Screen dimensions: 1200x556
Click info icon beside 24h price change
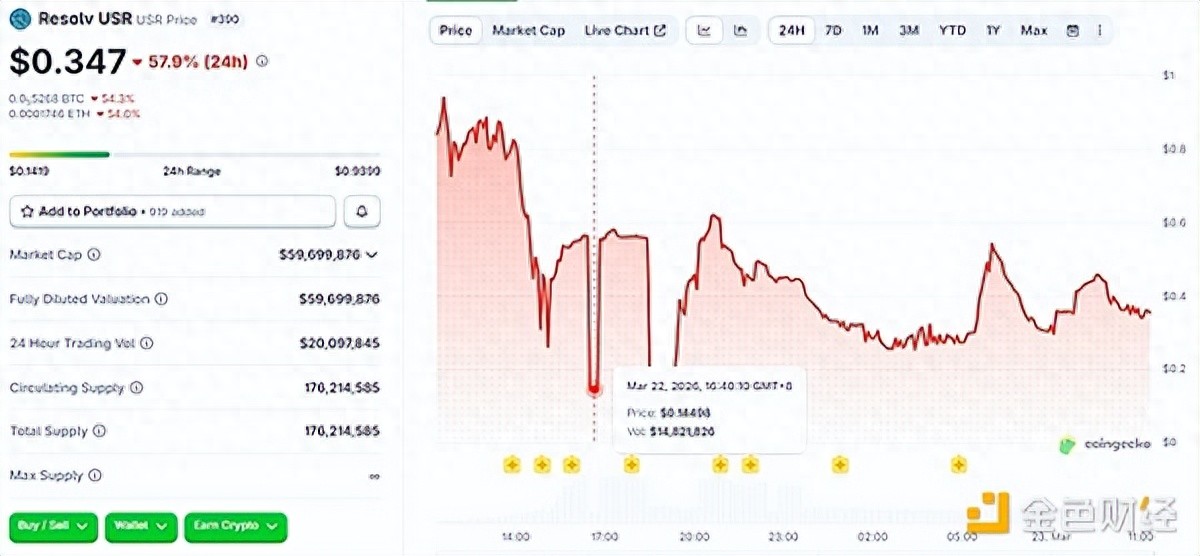[x=262, y=61]
